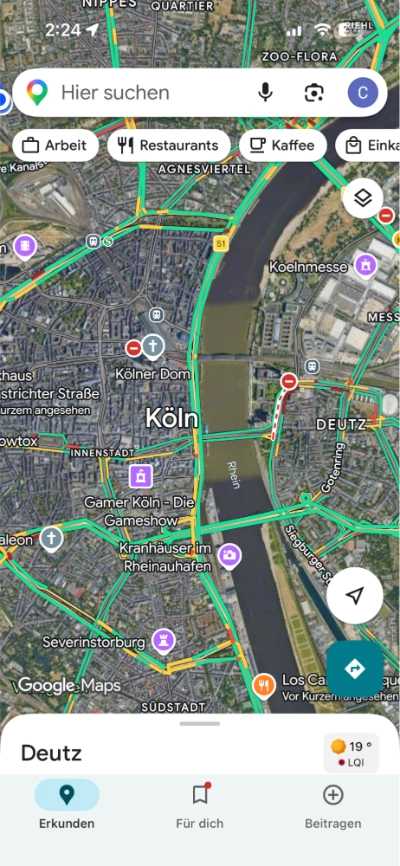Tap the orange restaurant marker Los Ca…
Image resolution: width=400 pixels, height=866 pixels.
pos(264,685)
